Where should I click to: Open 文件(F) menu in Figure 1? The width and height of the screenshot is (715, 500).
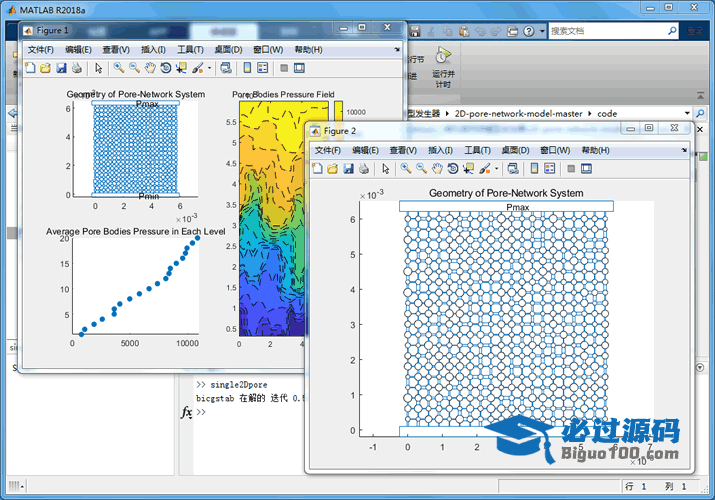[x=41, y=50]
